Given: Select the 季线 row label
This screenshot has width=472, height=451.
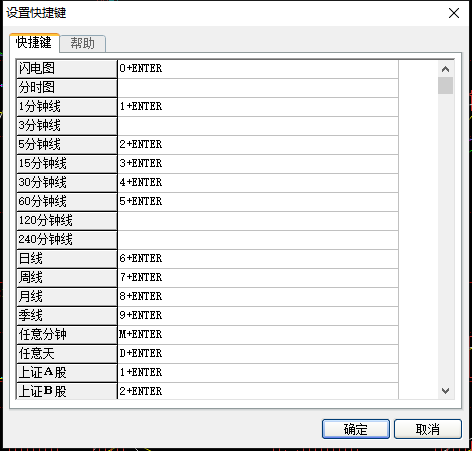Looking at the screenshot, I should (67, 316).
